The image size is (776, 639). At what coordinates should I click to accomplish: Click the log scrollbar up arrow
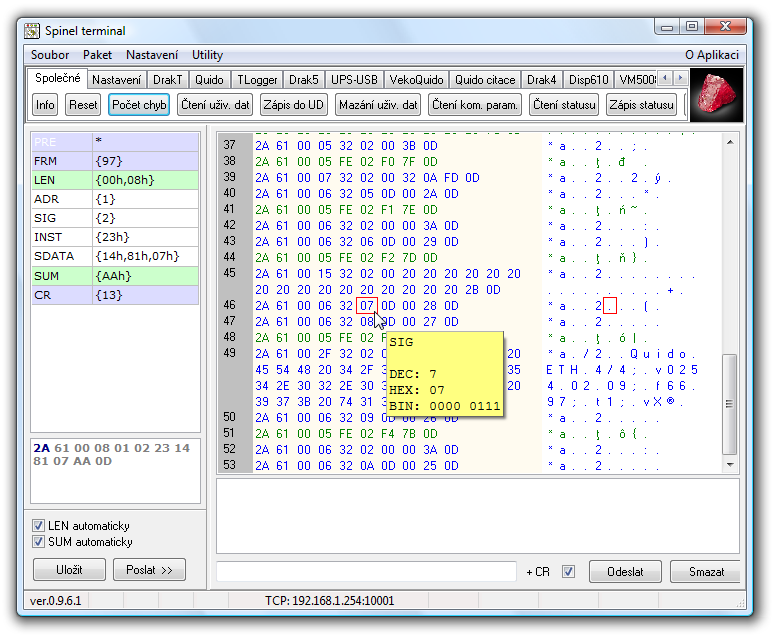pos(730,143)
